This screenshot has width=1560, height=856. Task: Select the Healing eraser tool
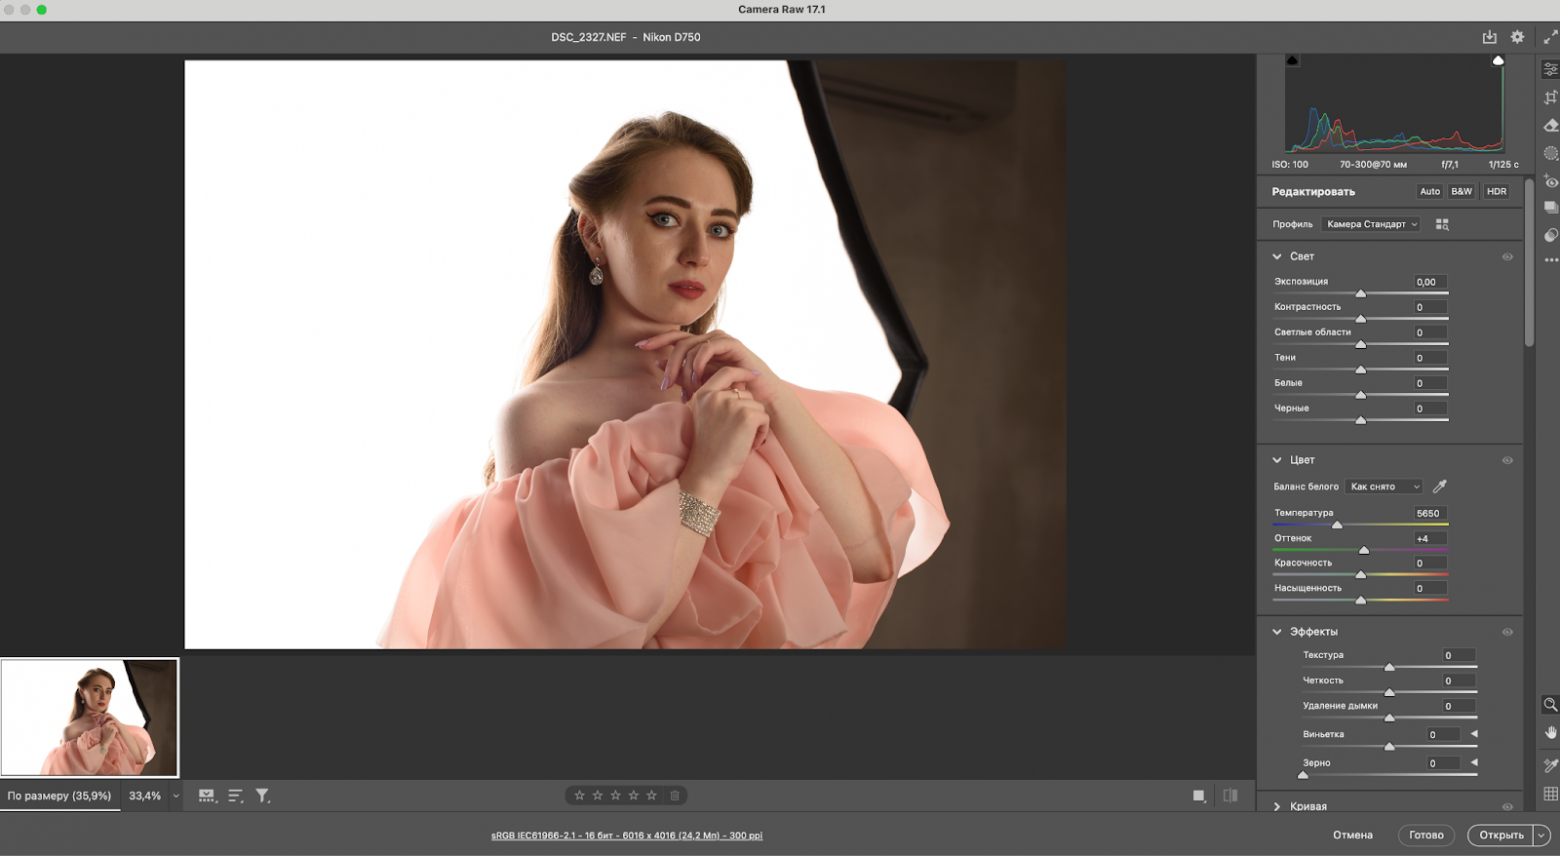pos(1550,125)
